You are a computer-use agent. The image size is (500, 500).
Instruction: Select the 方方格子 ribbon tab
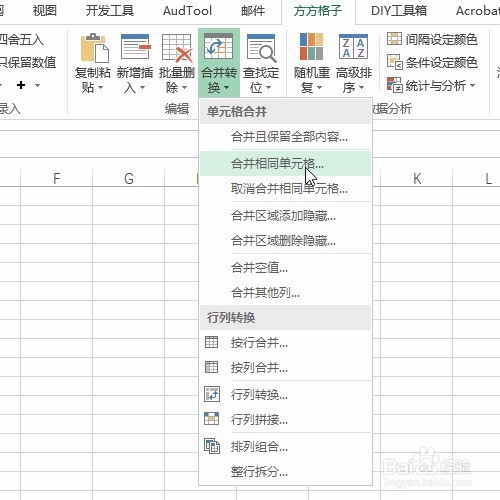(x=318, y=11)
